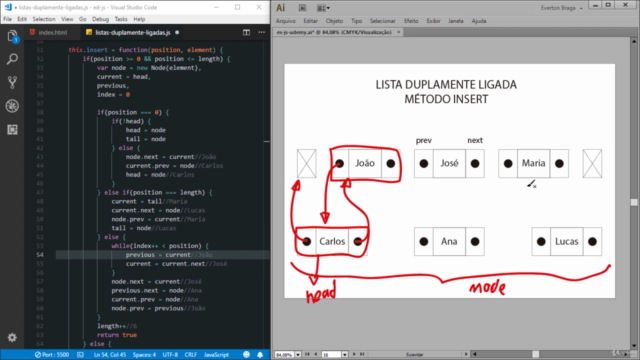Open Explorer view in VS Code activity bar
The height and width of the screenshot is (360, 640).
pyautogui.click(x=12, y=36)
